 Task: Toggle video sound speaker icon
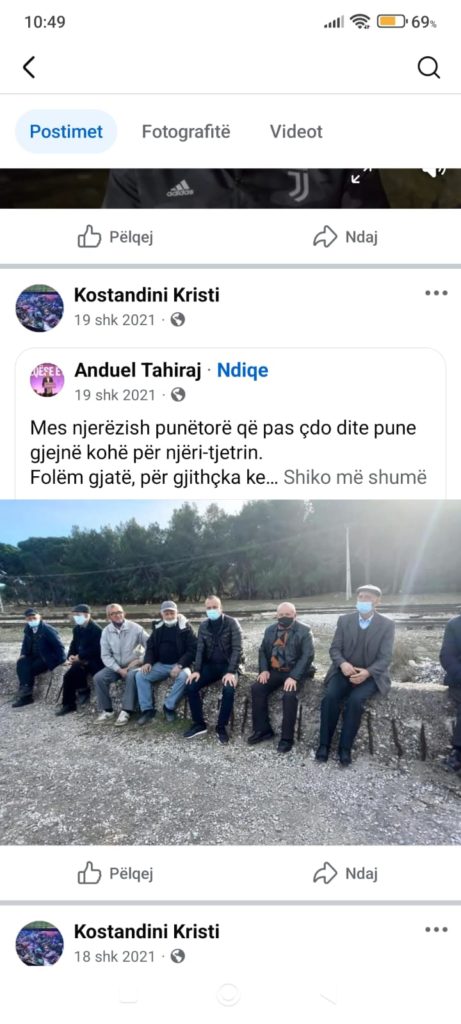pyautogui.click(x=434, y=172)
